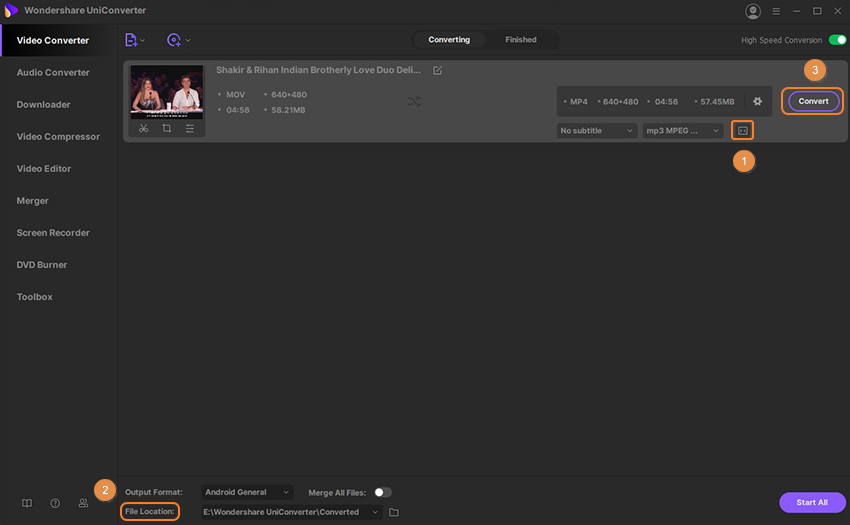Open the Merger section

click(33, 200)
